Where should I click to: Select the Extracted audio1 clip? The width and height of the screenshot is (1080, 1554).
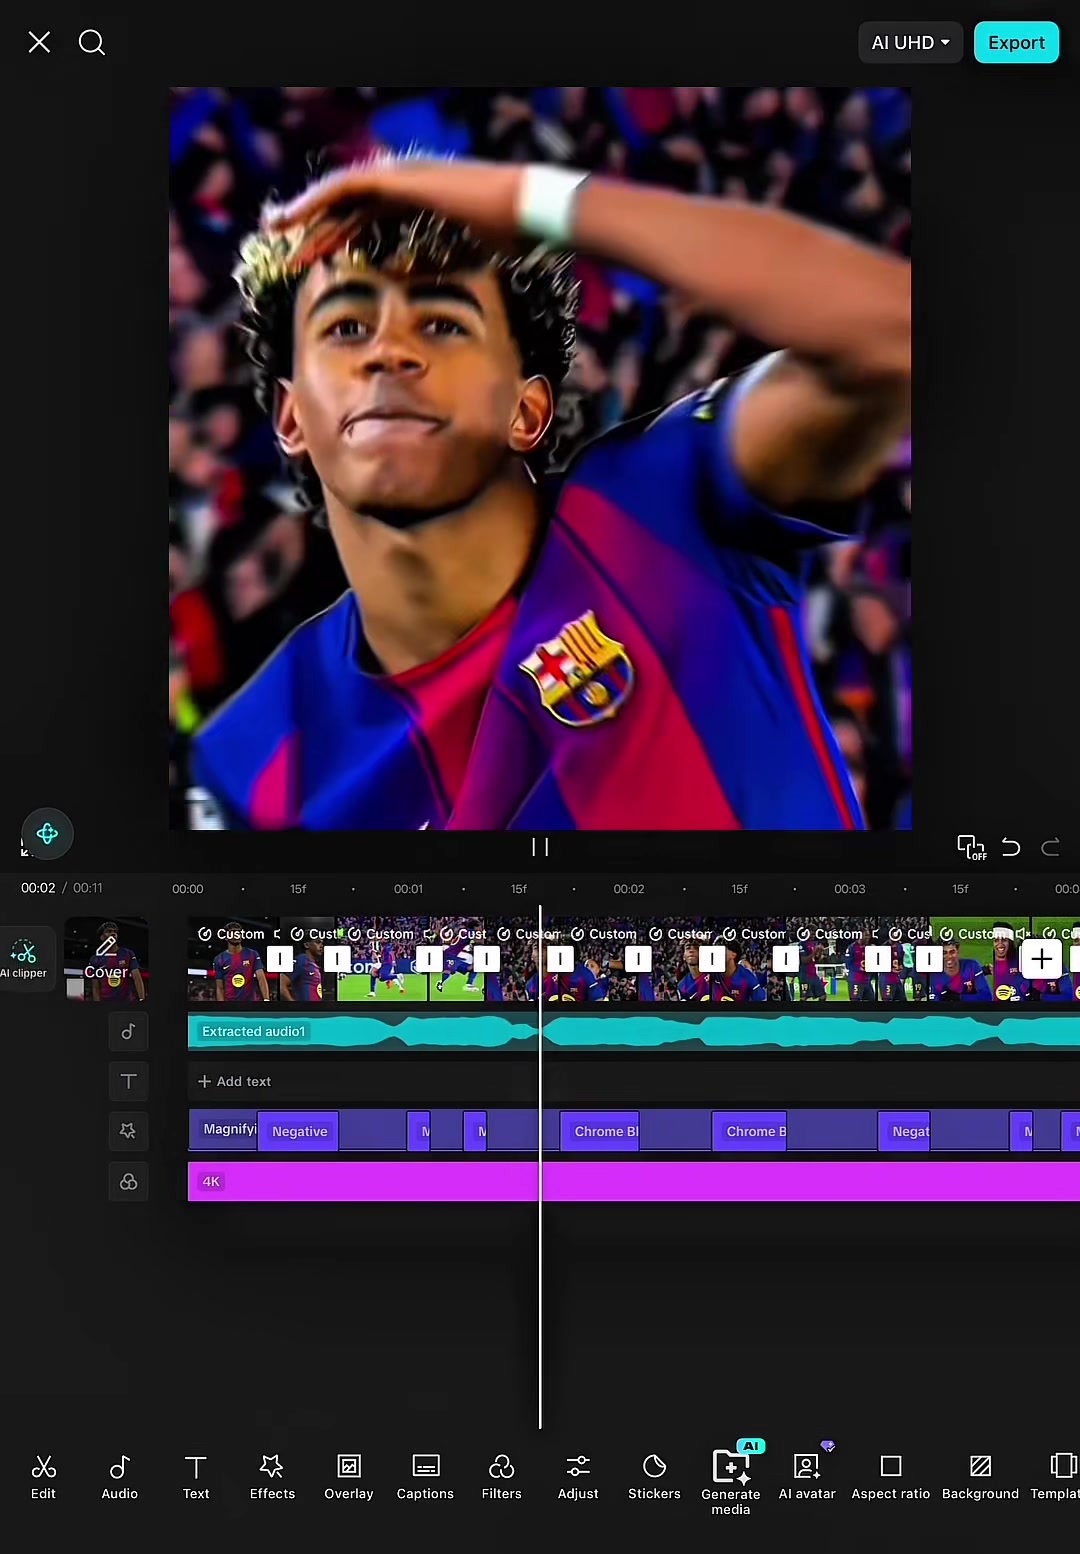[x=634, y=1031]
